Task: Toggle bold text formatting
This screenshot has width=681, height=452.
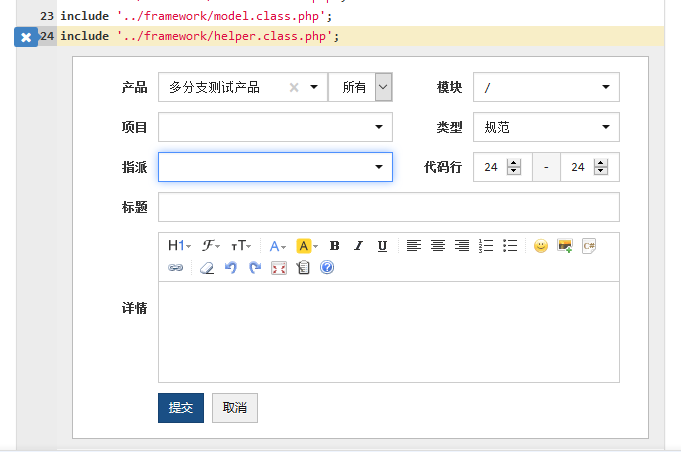Action: [x=334, y=246]
